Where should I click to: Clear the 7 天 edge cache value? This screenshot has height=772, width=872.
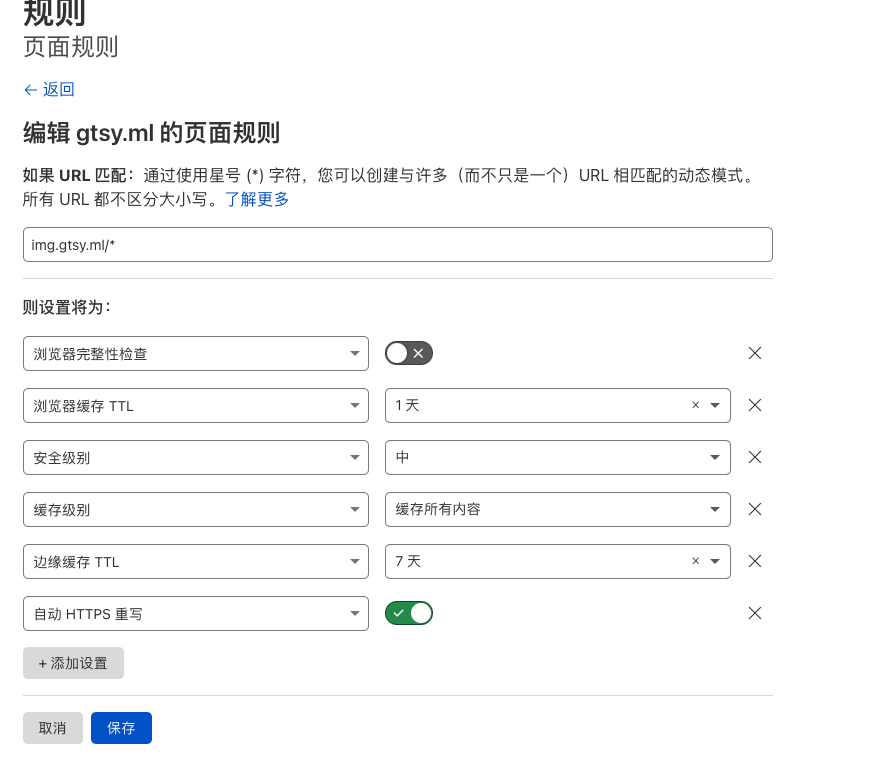695,561
